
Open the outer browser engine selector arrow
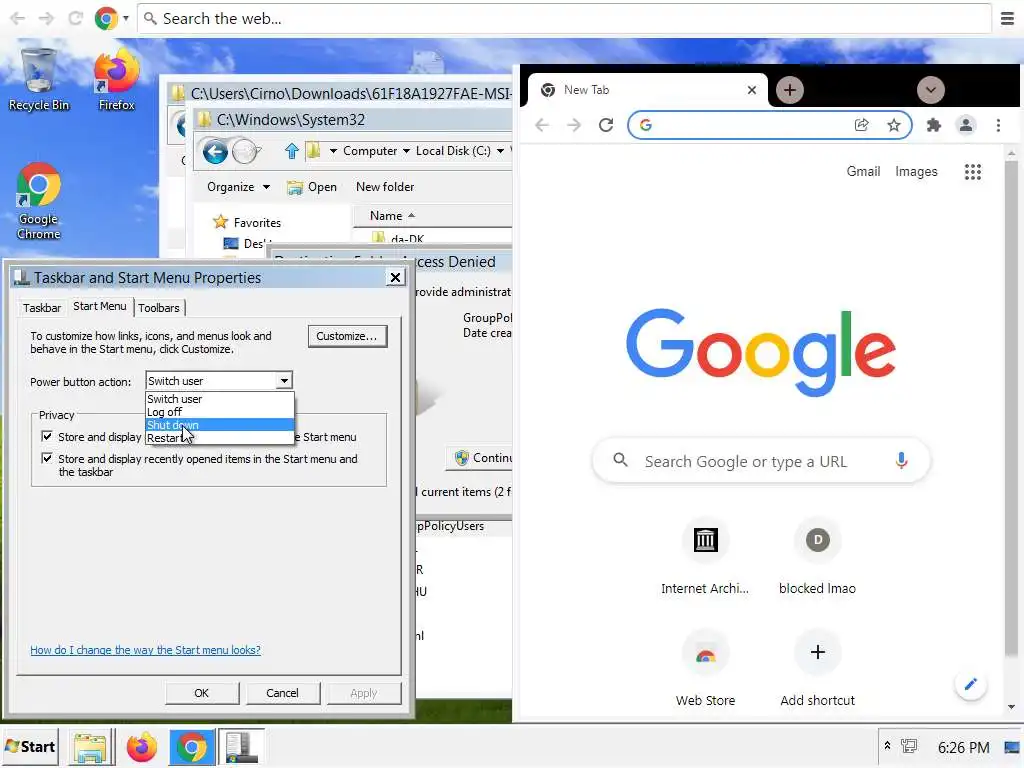125,18
